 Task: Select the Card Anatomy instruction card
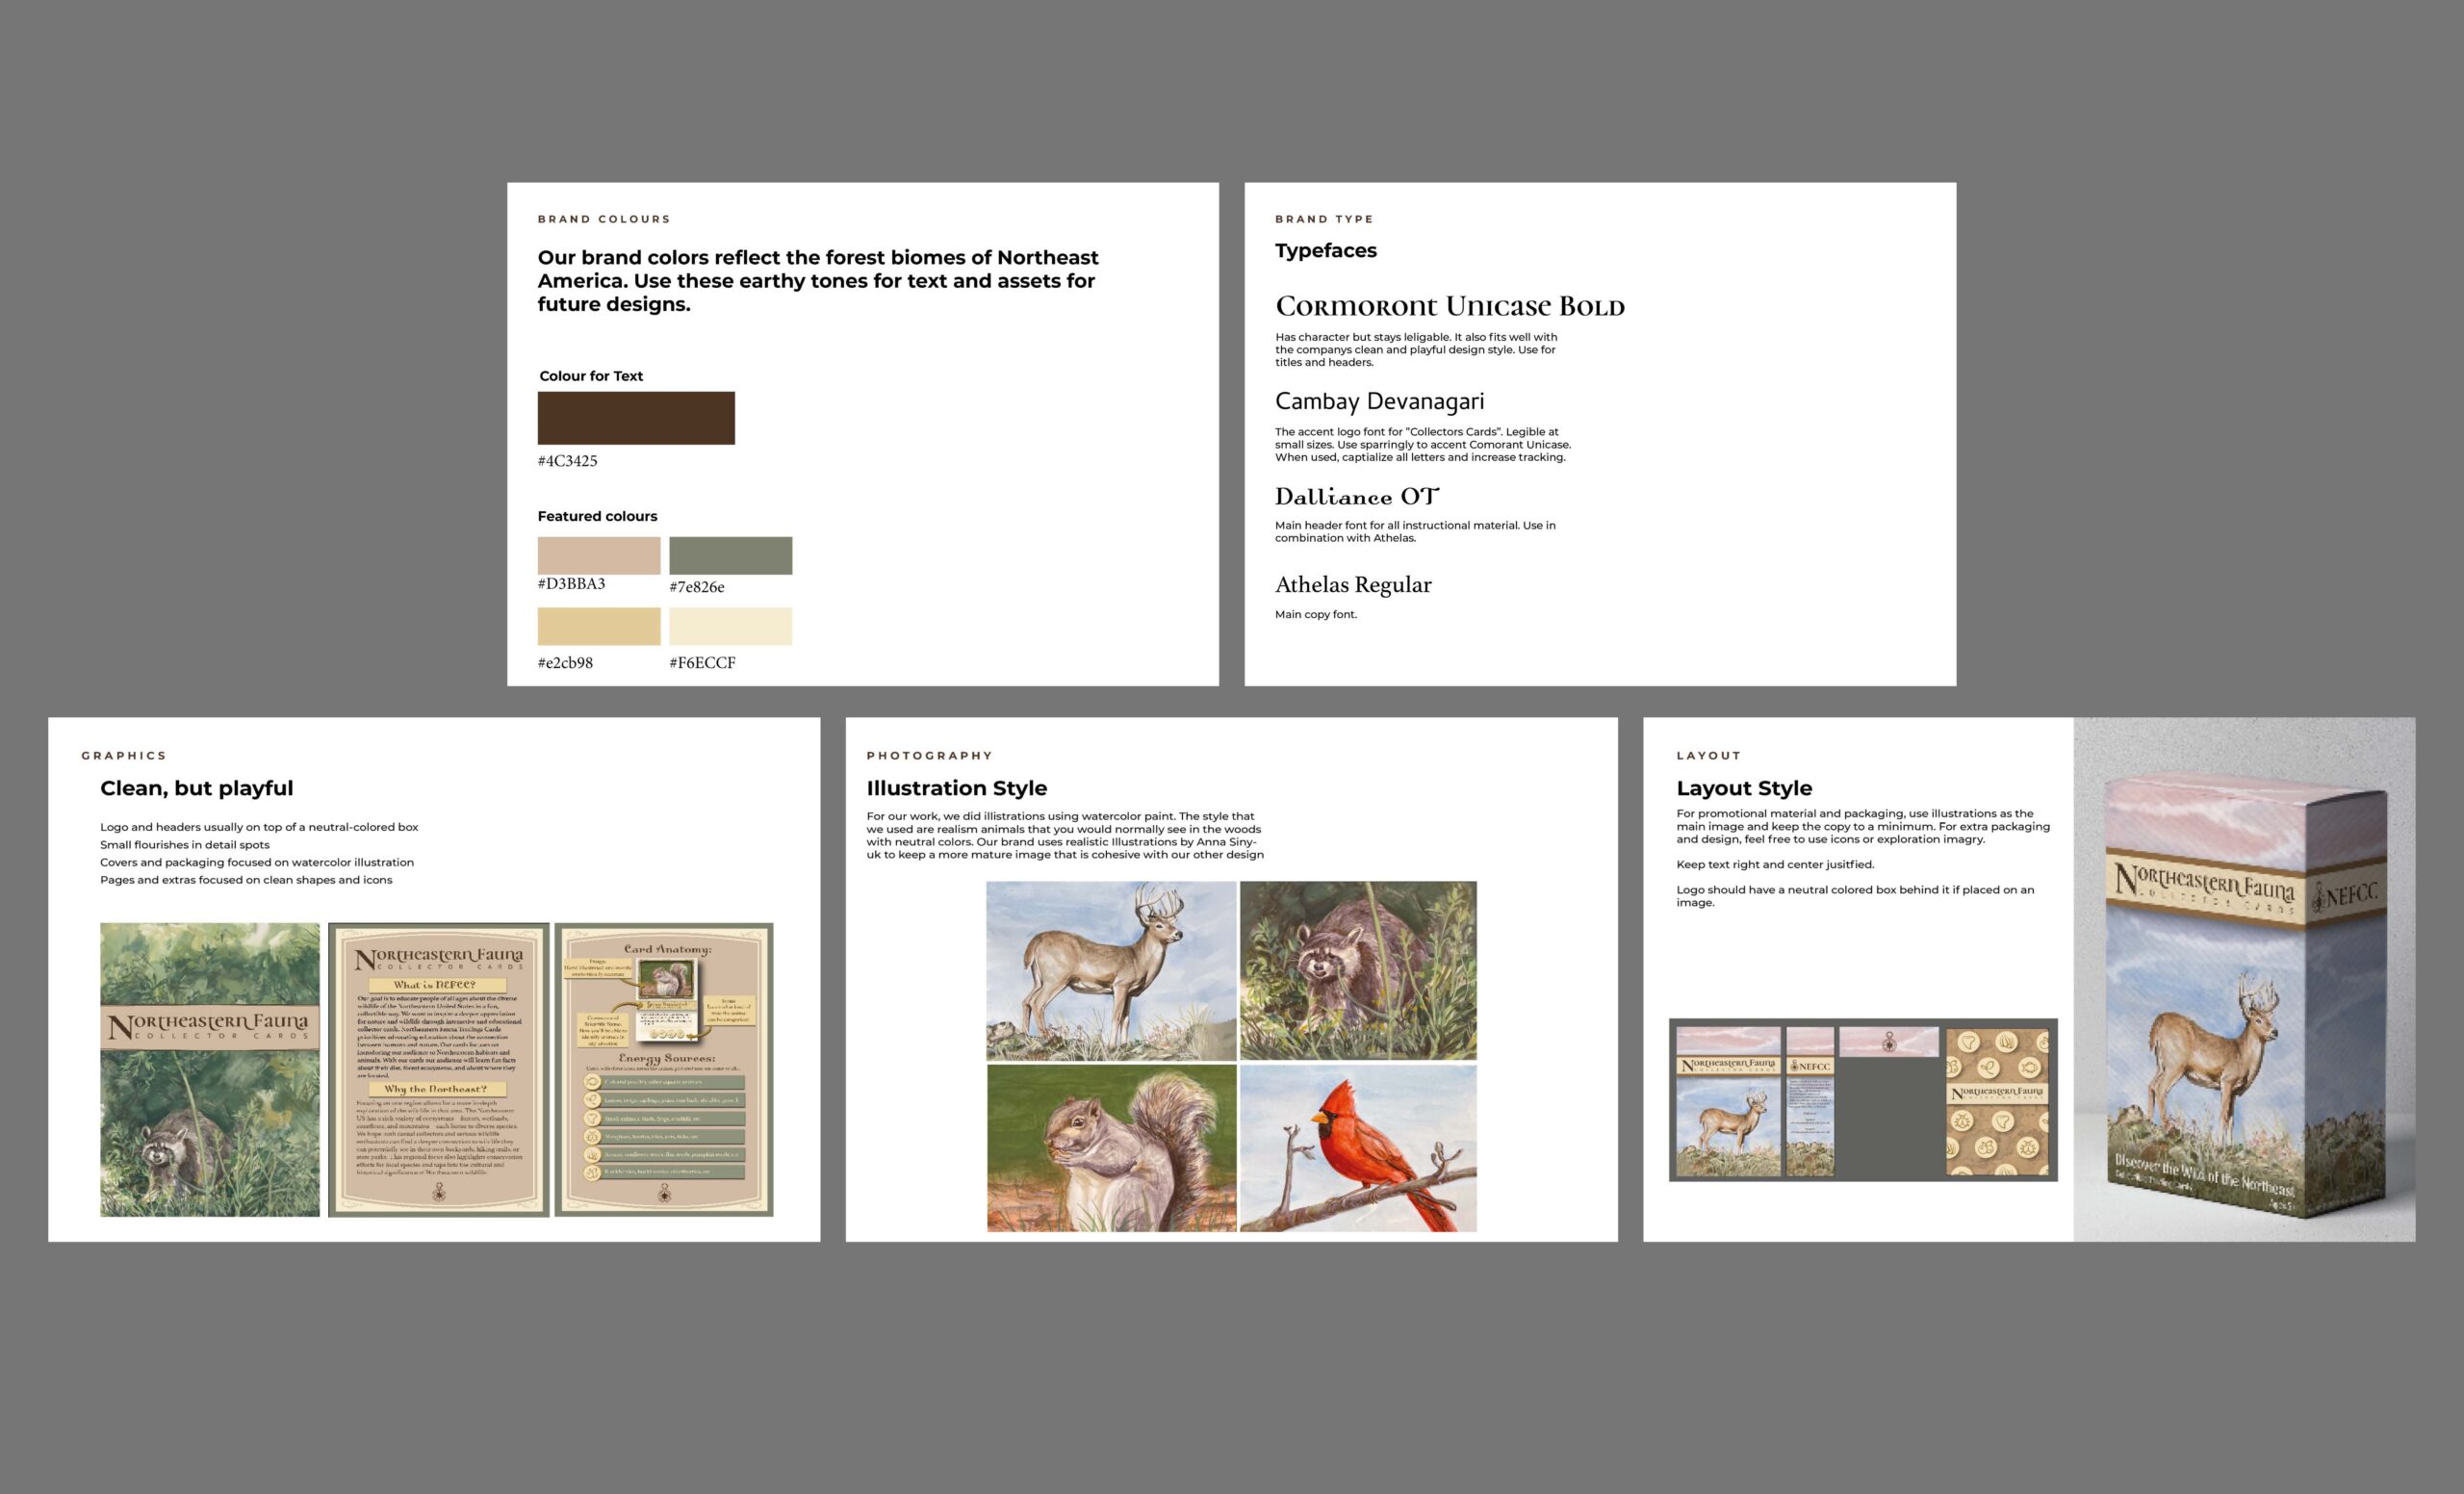[664, 1069]
